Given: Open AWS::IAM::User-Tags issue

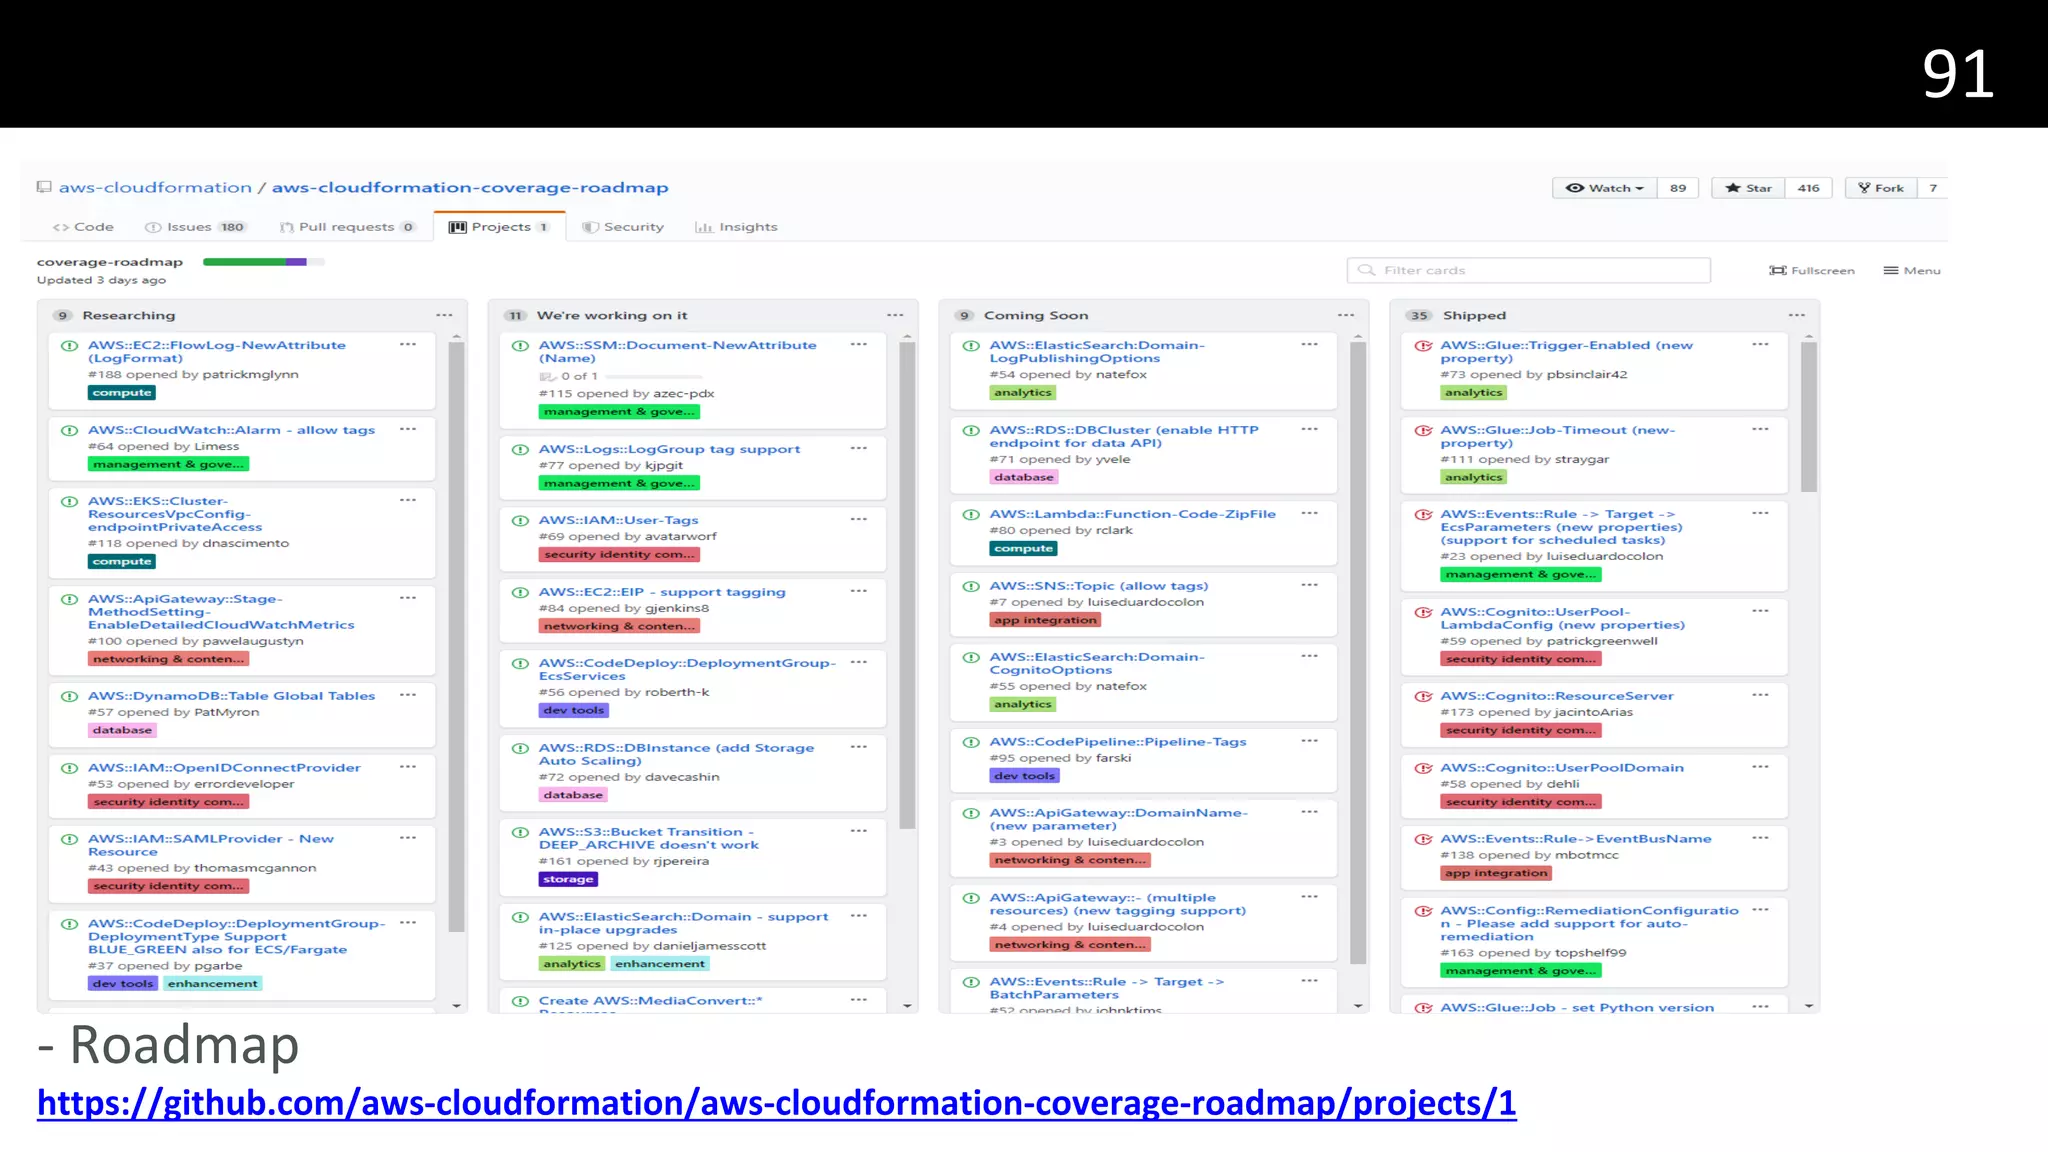Looking at the screenshot, I should pos(618,520).
